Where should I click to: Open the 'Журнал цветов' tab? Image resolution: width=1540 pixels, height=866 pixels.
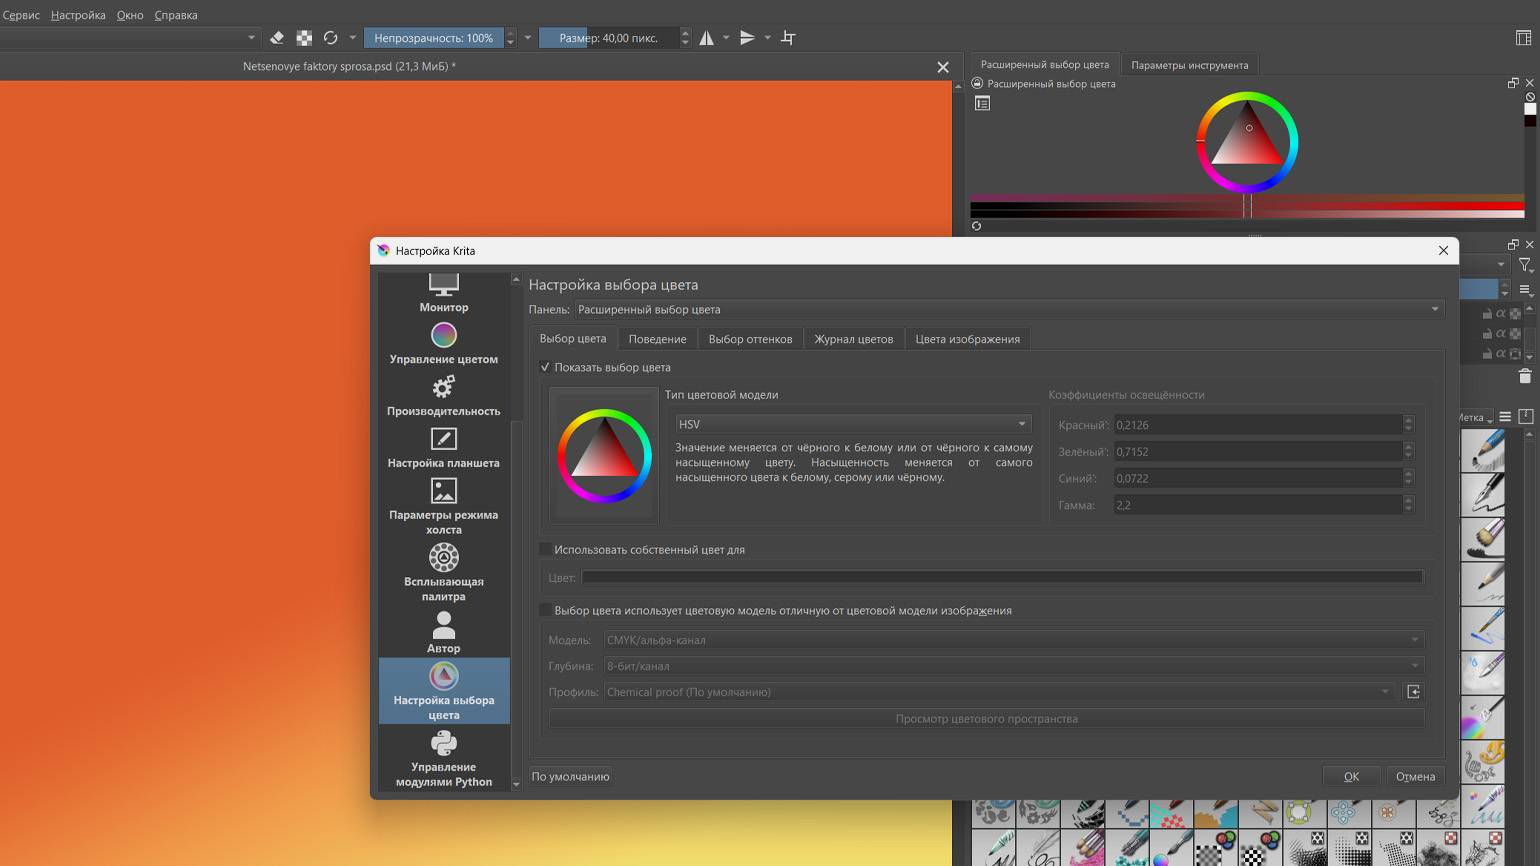853,339
